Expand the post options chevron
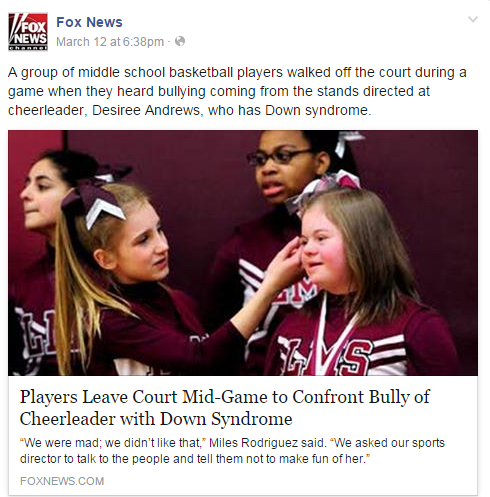 tap(473, 19)
